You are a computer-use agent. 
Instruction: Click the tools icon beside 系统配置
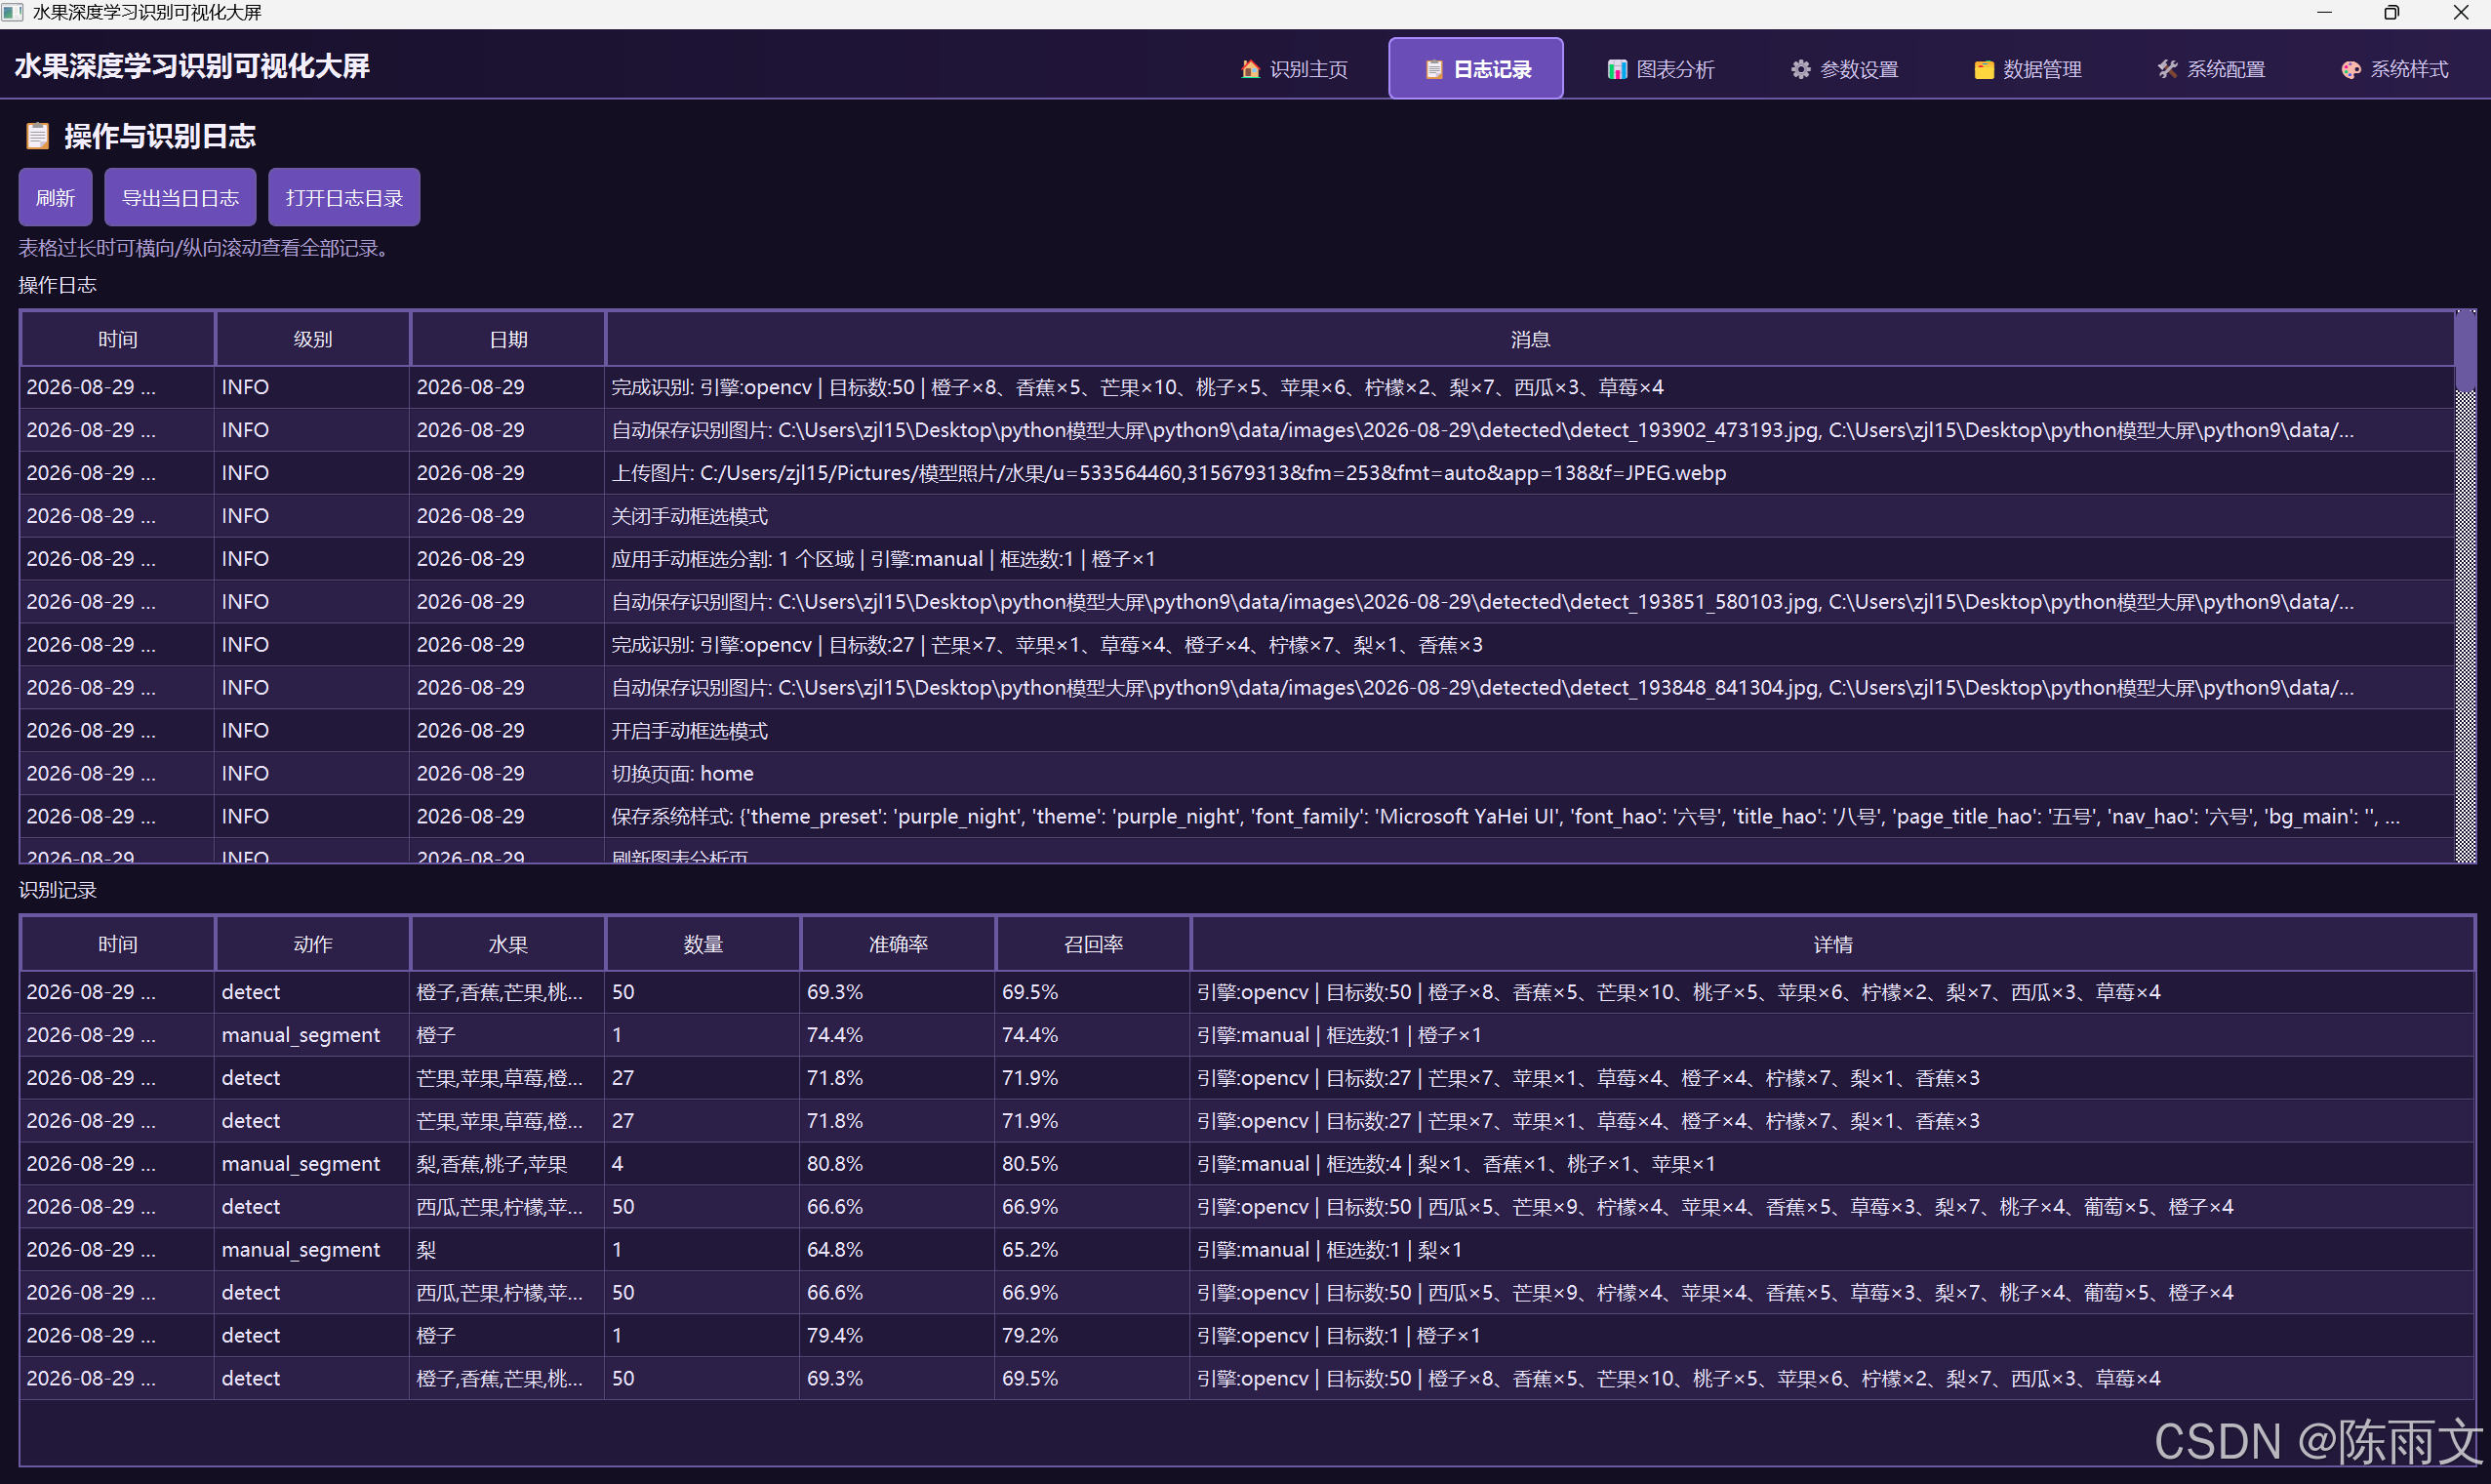[x=2167, y=69]
